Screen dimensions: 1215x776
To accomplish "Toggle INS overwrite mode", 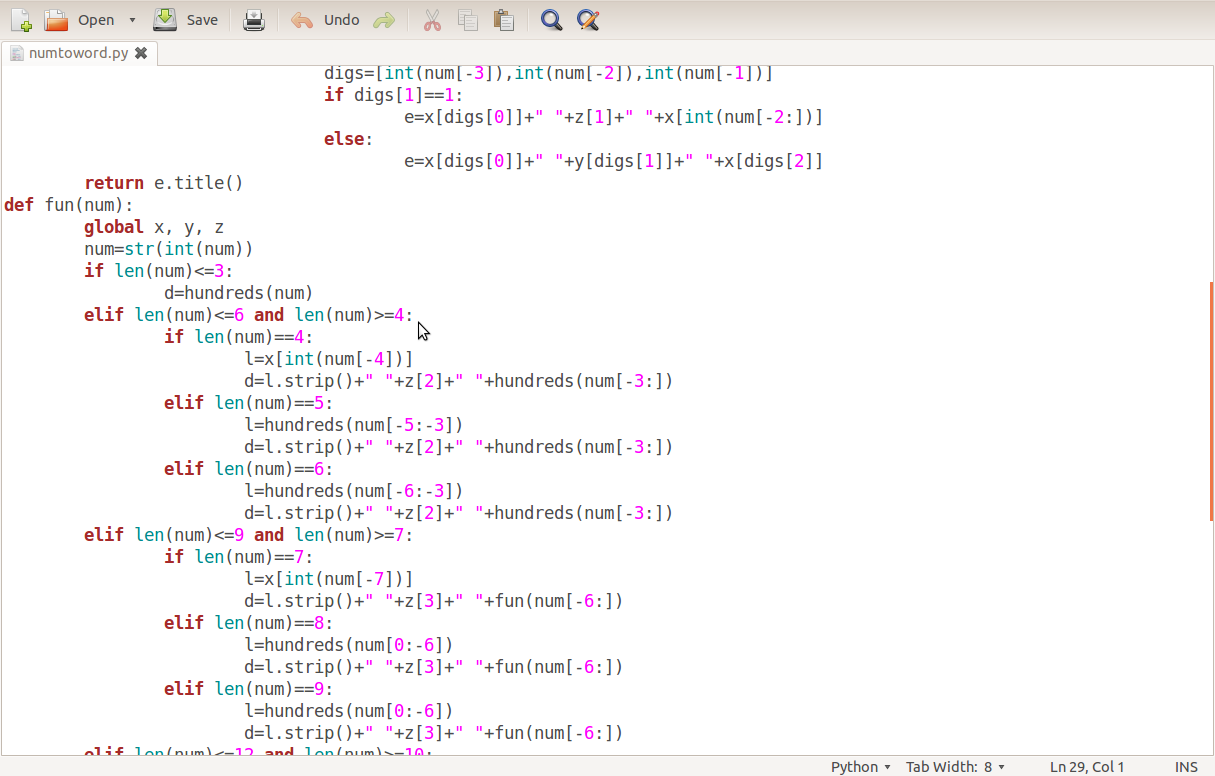I will click(1186, 766).
